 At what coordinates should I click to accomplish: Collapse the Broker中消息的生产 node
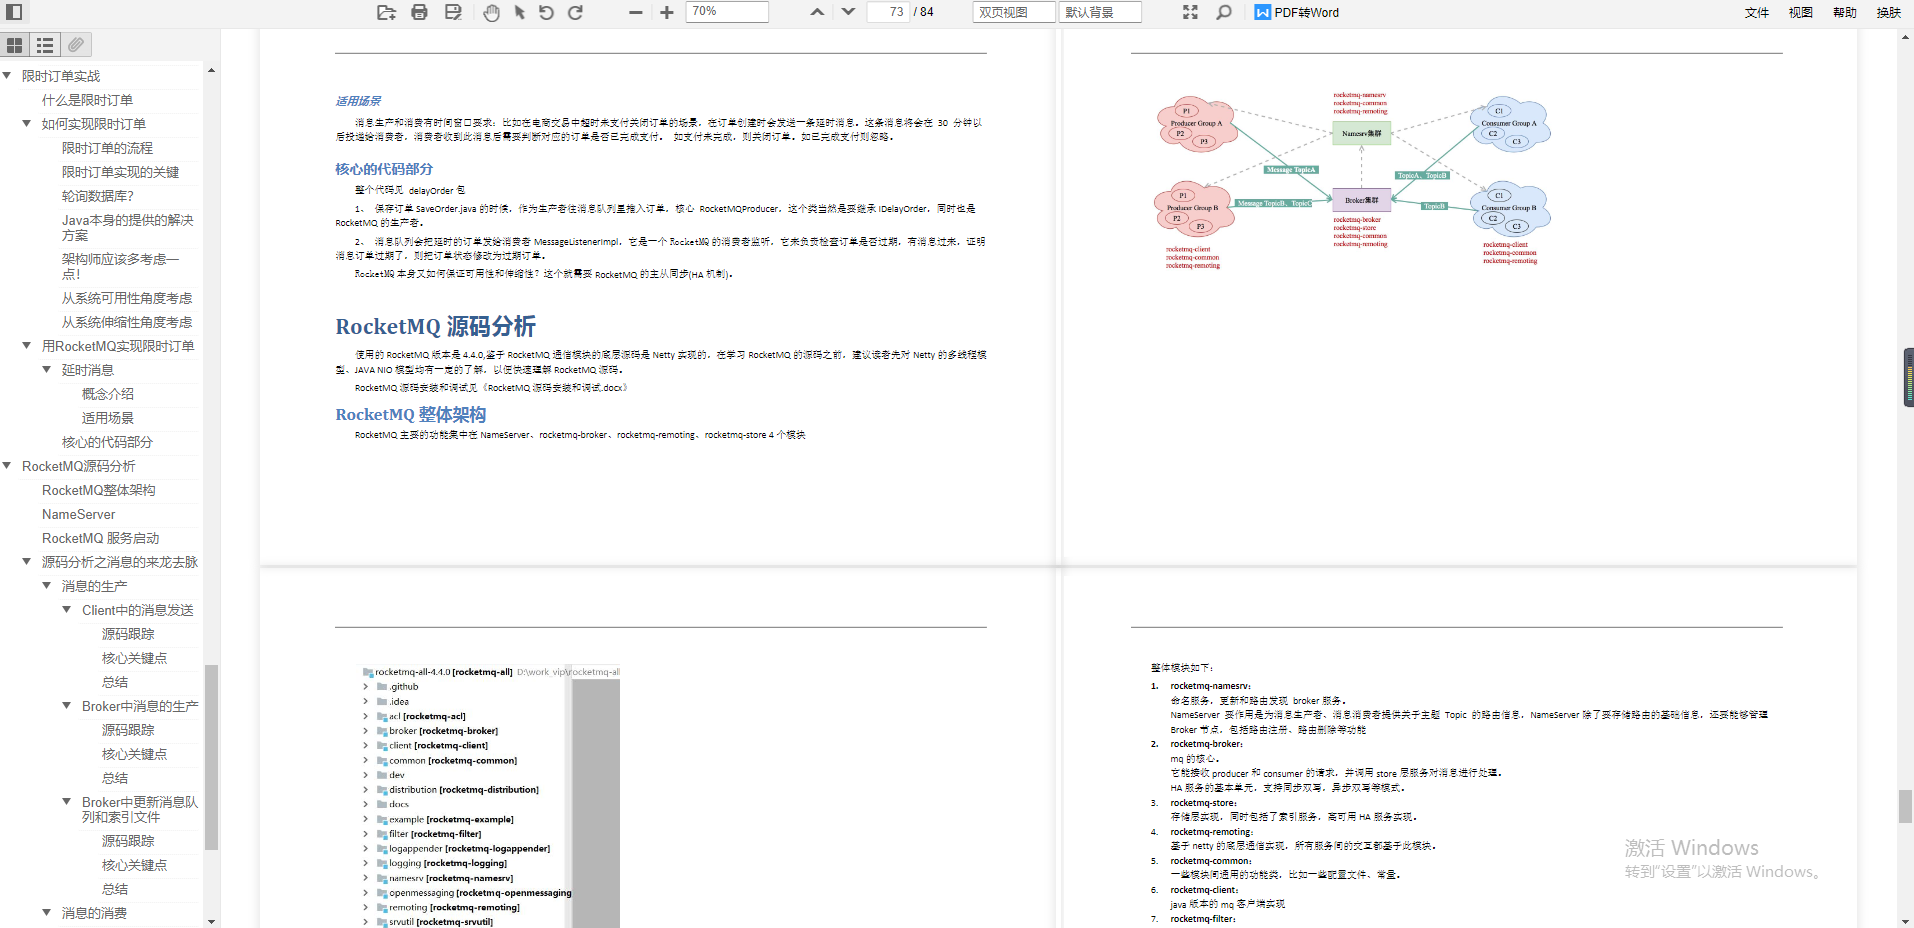67,706
